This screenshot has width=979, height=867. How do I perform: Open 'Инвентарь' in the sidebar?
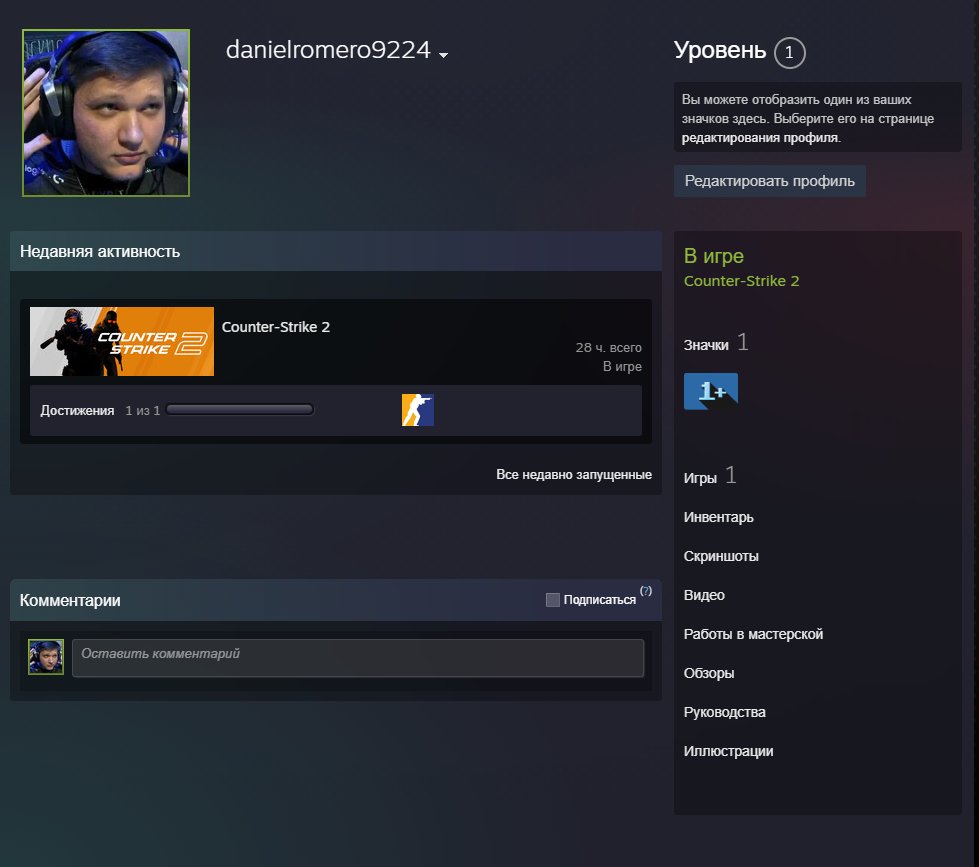click(718, 517)
